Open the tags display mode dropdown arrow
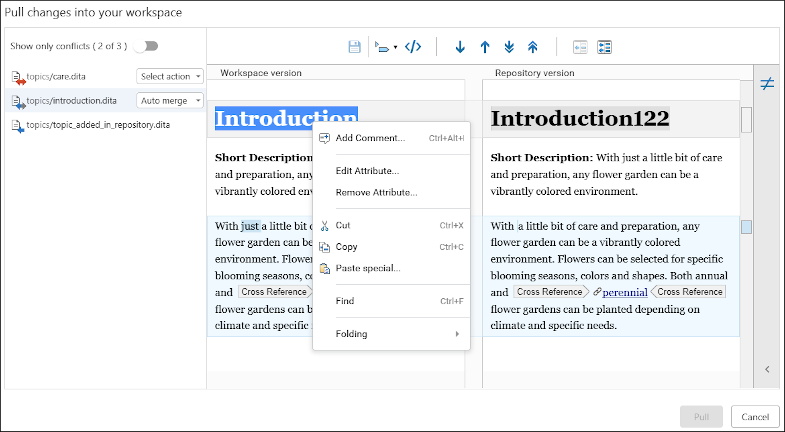Screen dimensions: 785x432 [x=395, y=47]
